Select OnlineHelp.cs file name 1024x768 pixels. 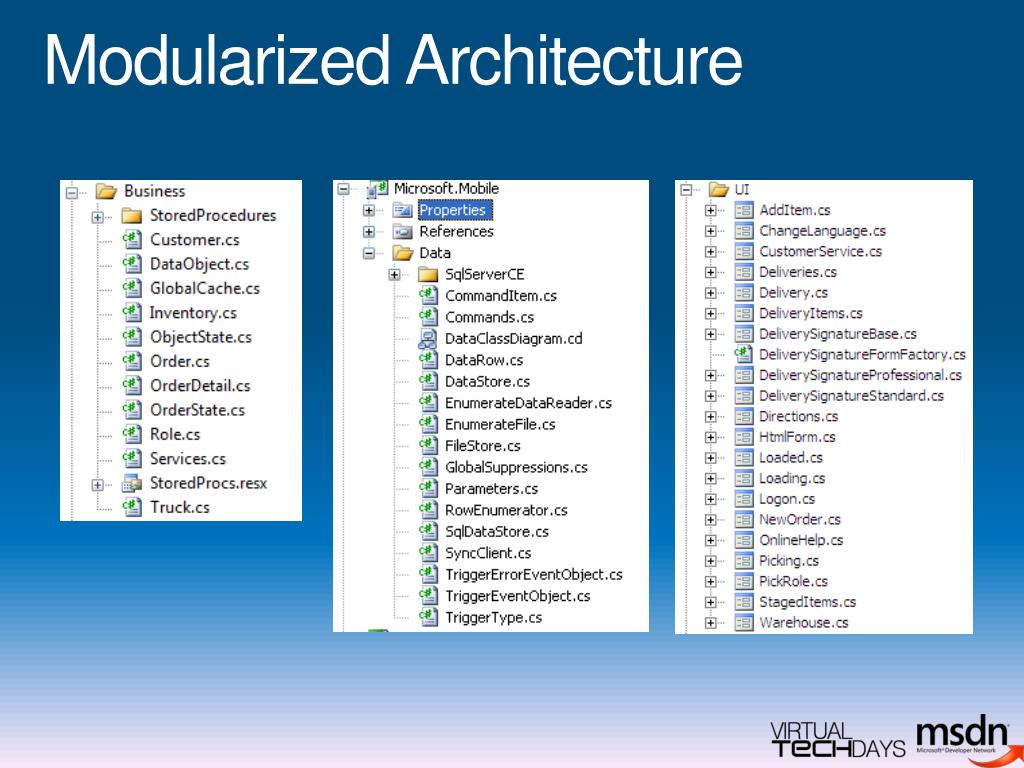(x=801, y=540)
